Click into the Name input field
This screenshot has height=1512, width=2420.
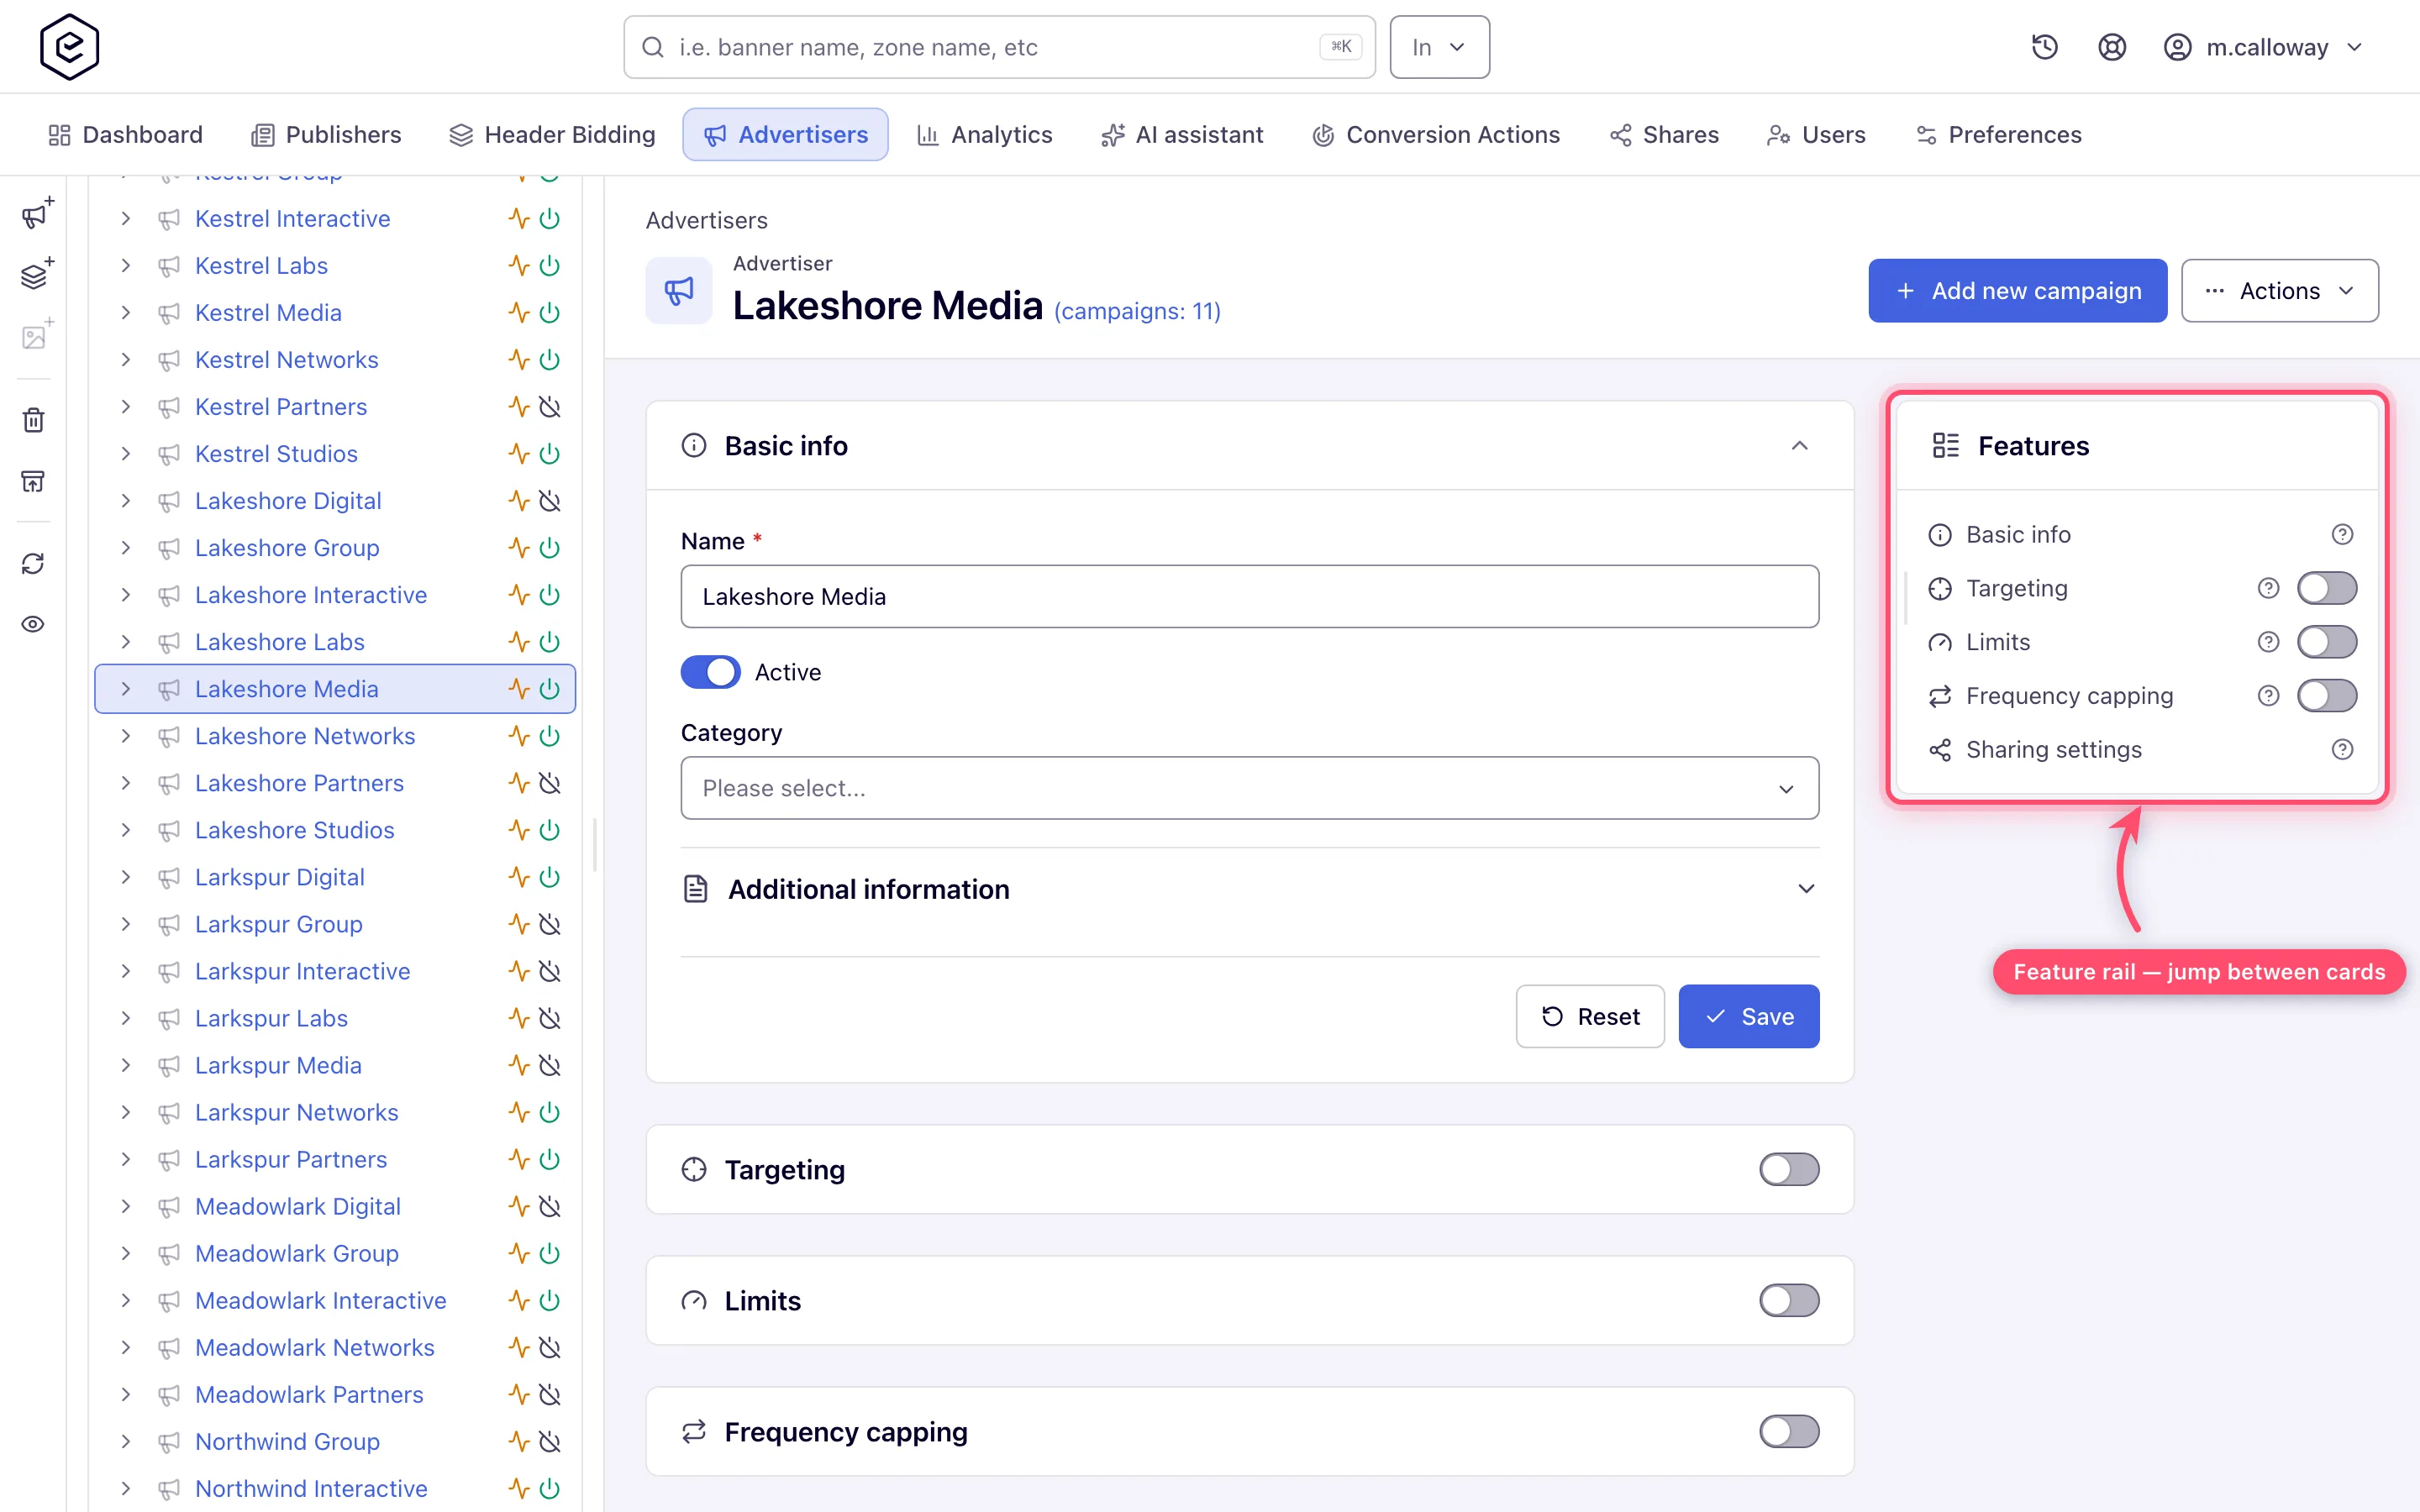pyautogui.click(x=1249, y=596)
